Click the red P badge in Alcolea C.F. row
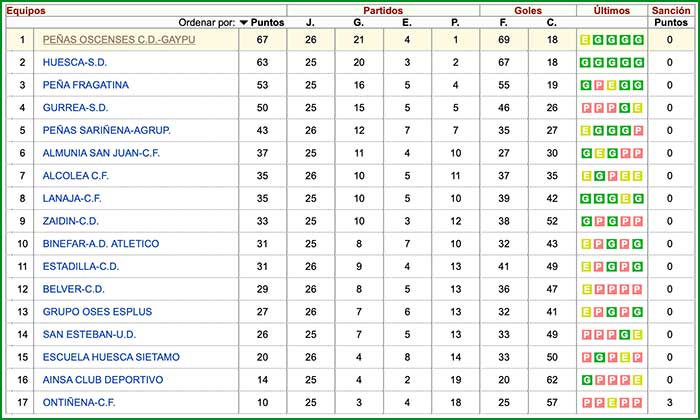The height and width of the screenshot is (420, 700). [611, 176]
